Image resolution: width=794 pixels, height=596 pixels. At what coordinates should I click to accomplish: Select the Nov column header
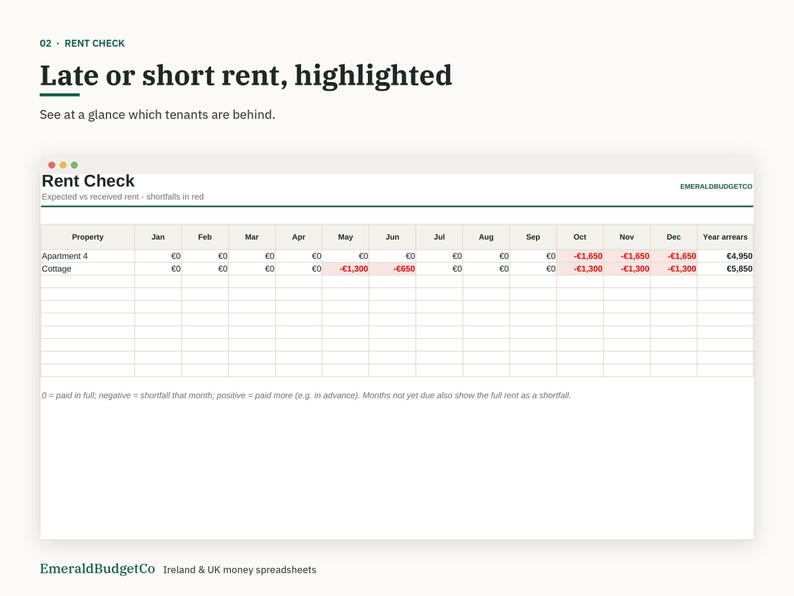pyautogui.click(x=627, y=237)
